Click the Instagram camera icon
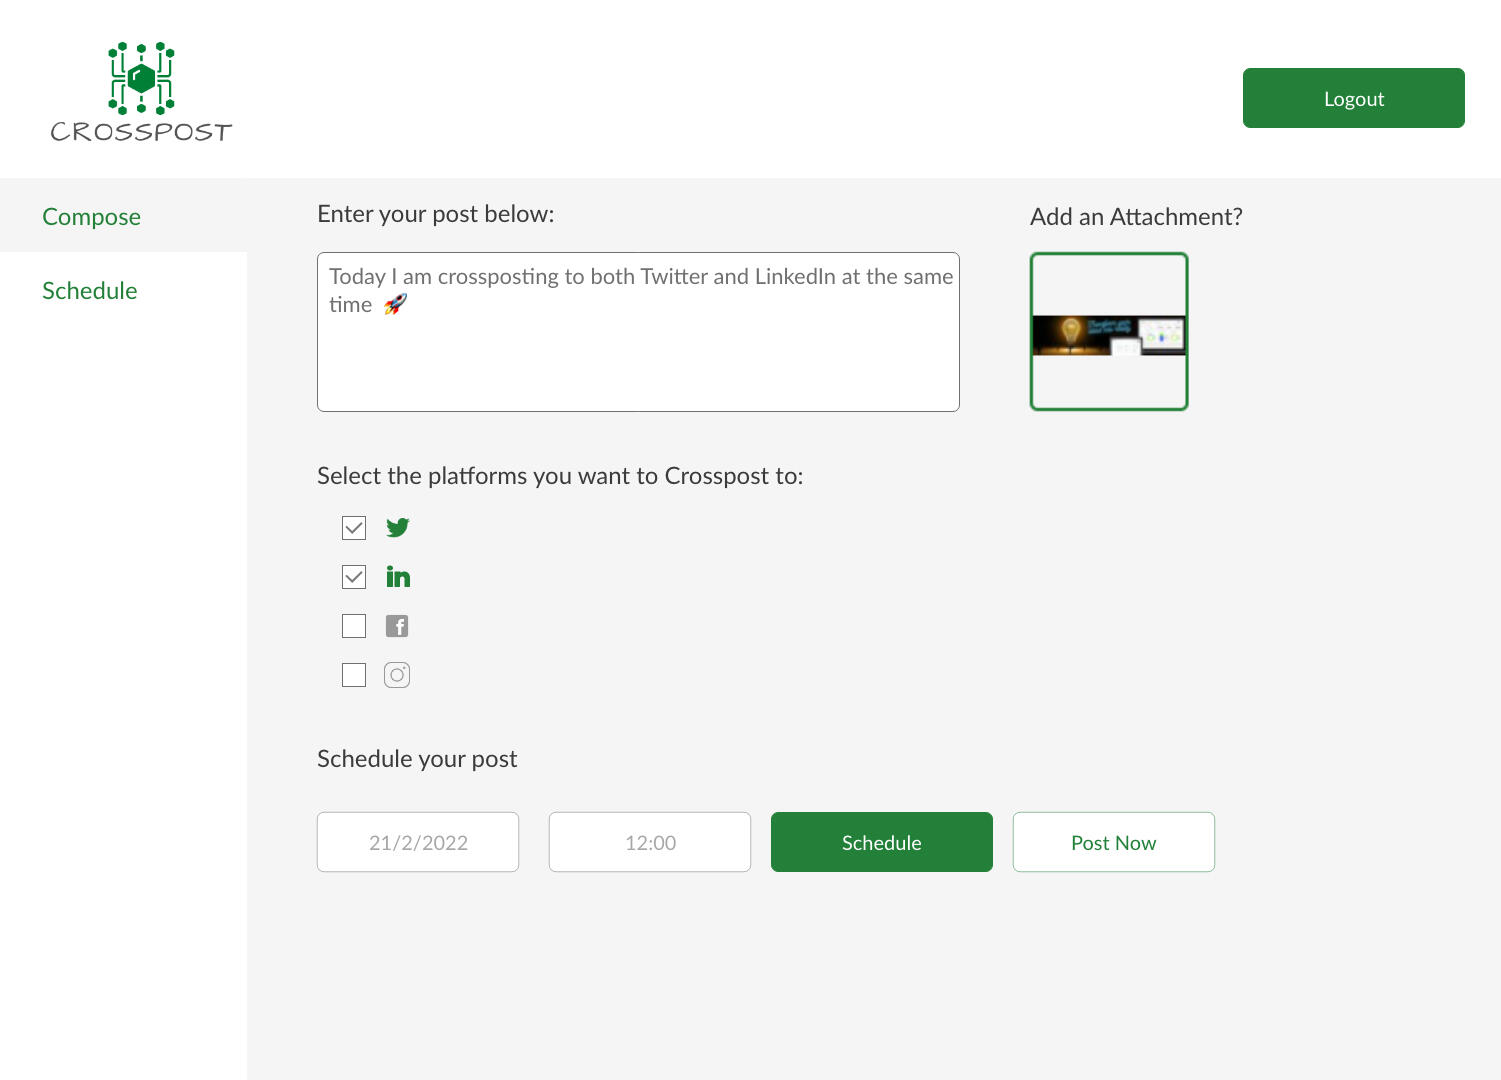 (x=397, y=675)
